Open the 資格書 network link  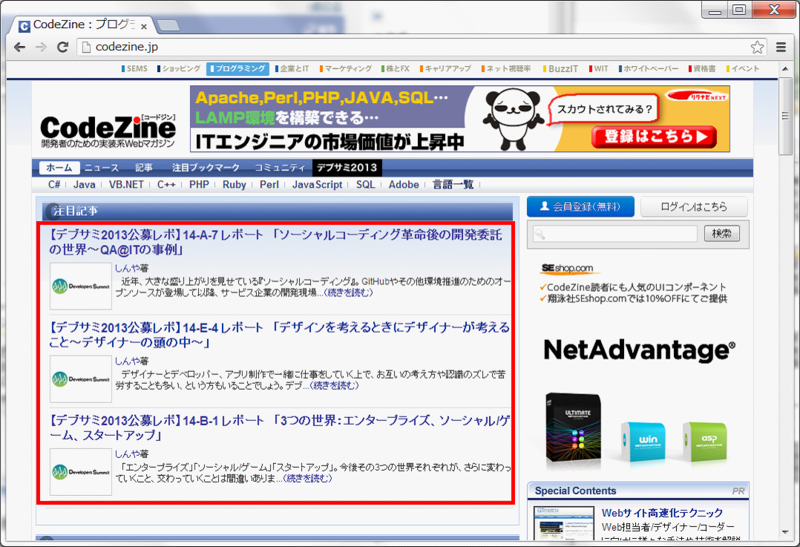702,68
